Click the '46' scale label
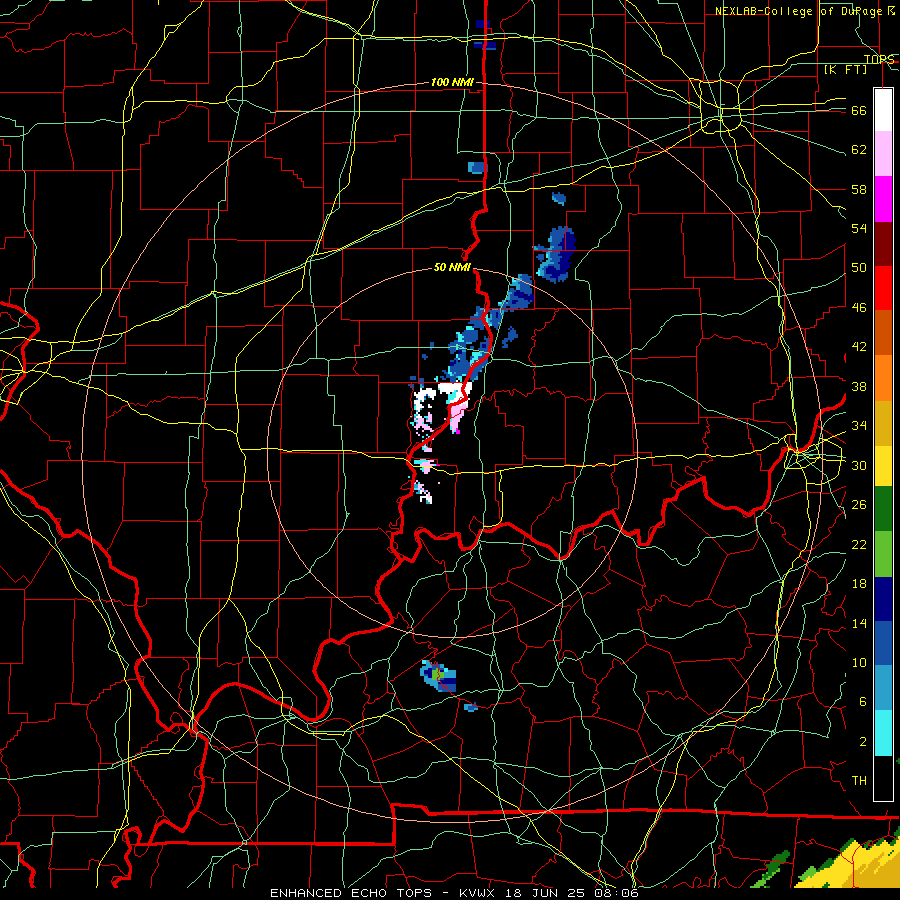This screenshot has width=900, height=900. tap(859, 307)
